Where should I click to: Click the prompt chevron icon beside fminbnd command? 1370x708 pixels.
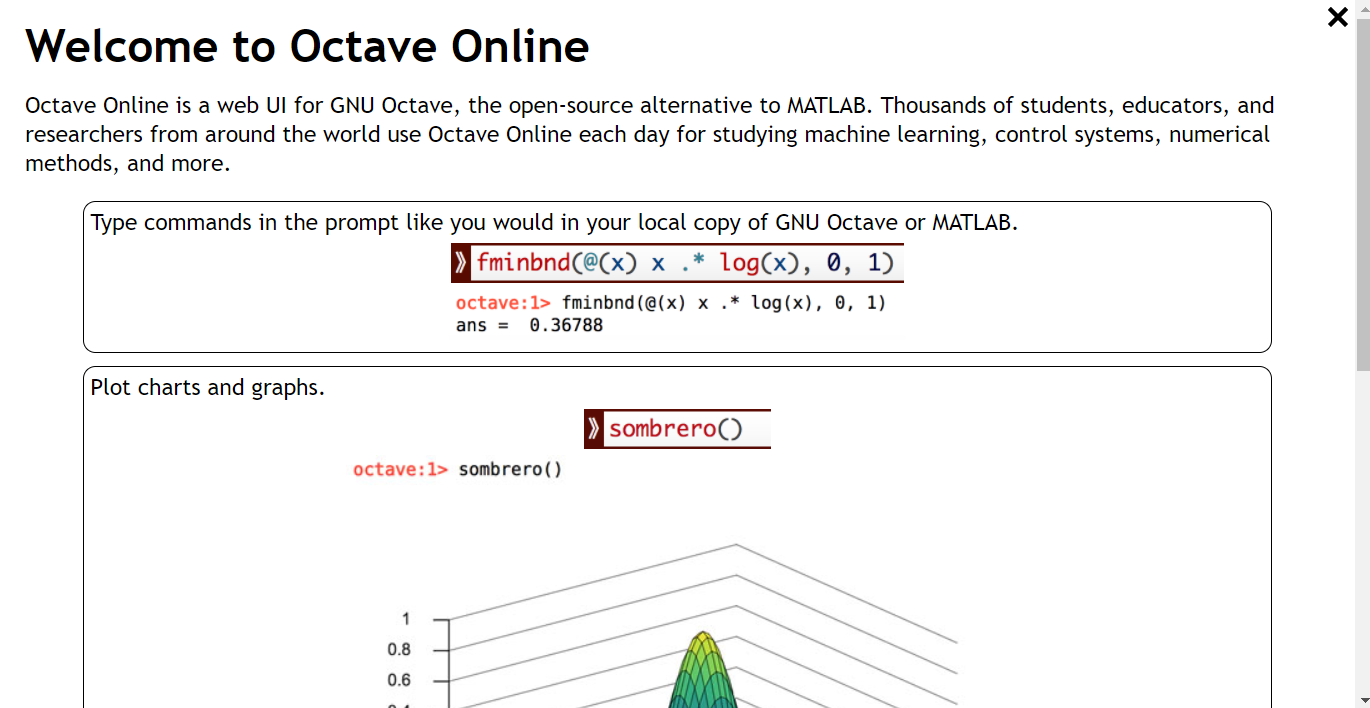pyautogui.click(x=461, y=263)
